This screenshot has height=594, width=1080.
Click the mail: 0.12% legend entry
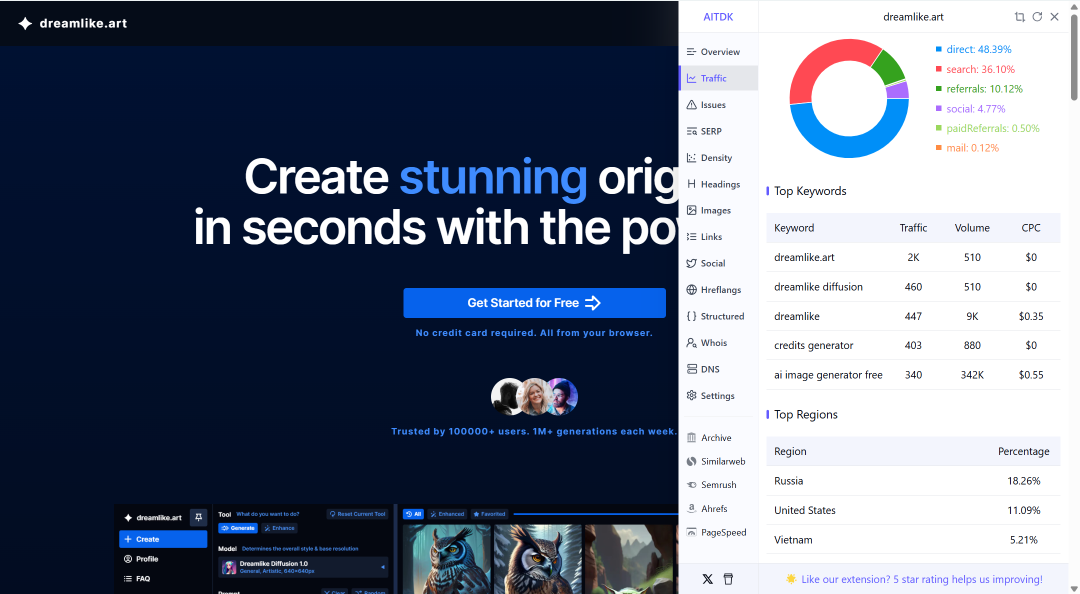(967, 148)
